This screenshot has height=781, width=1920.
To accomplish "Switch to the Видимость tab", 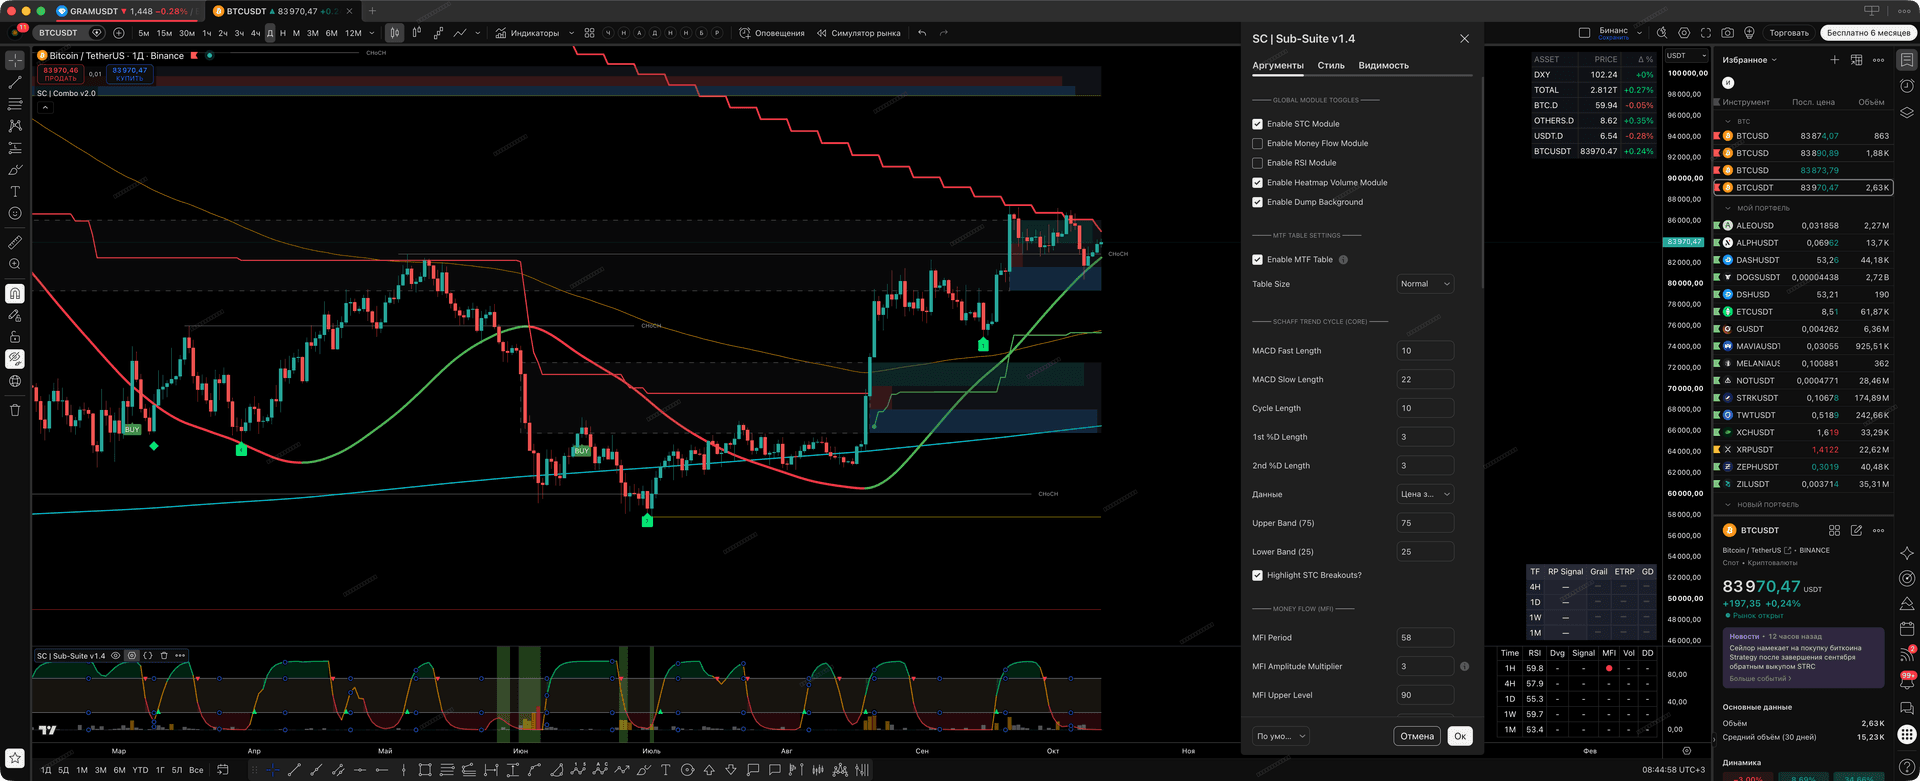I will click(x=1383, y=65).
